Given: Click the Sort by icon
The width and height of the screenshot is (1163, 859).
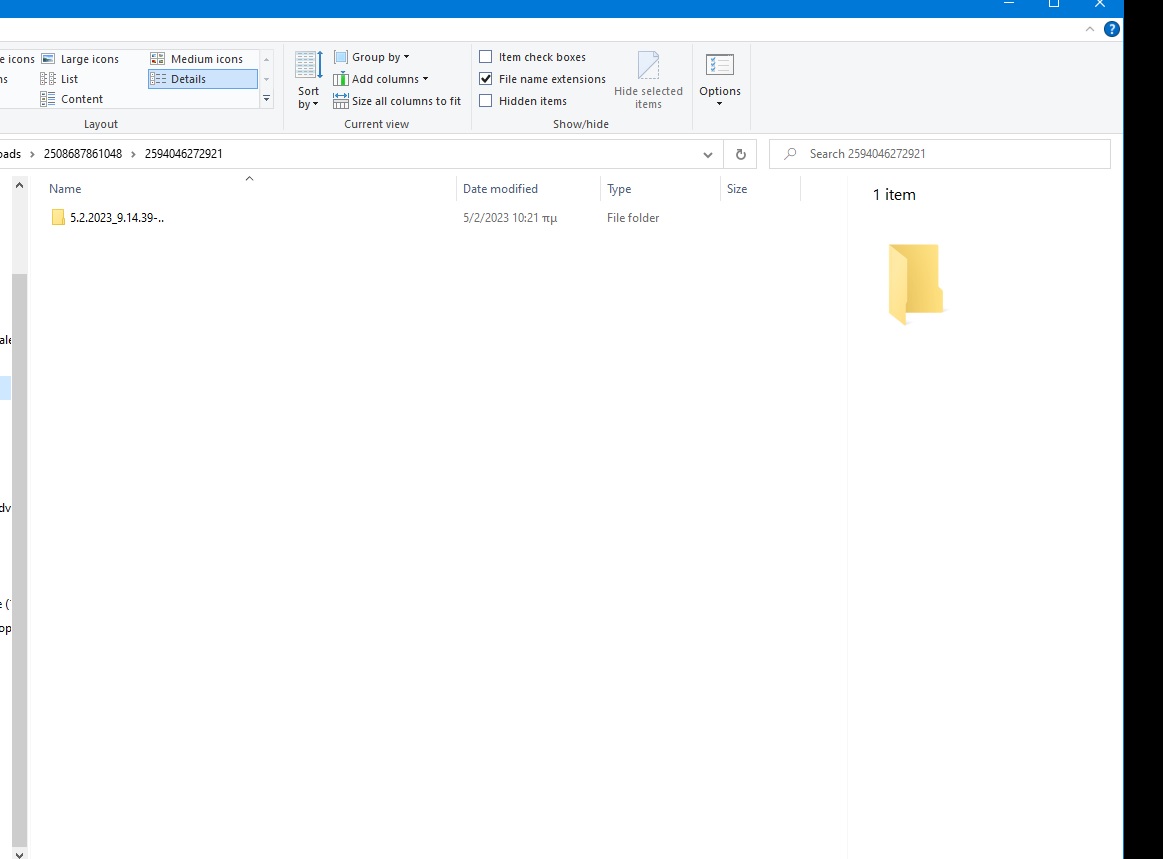Looking at the screenshot, I should pos(308,78).
